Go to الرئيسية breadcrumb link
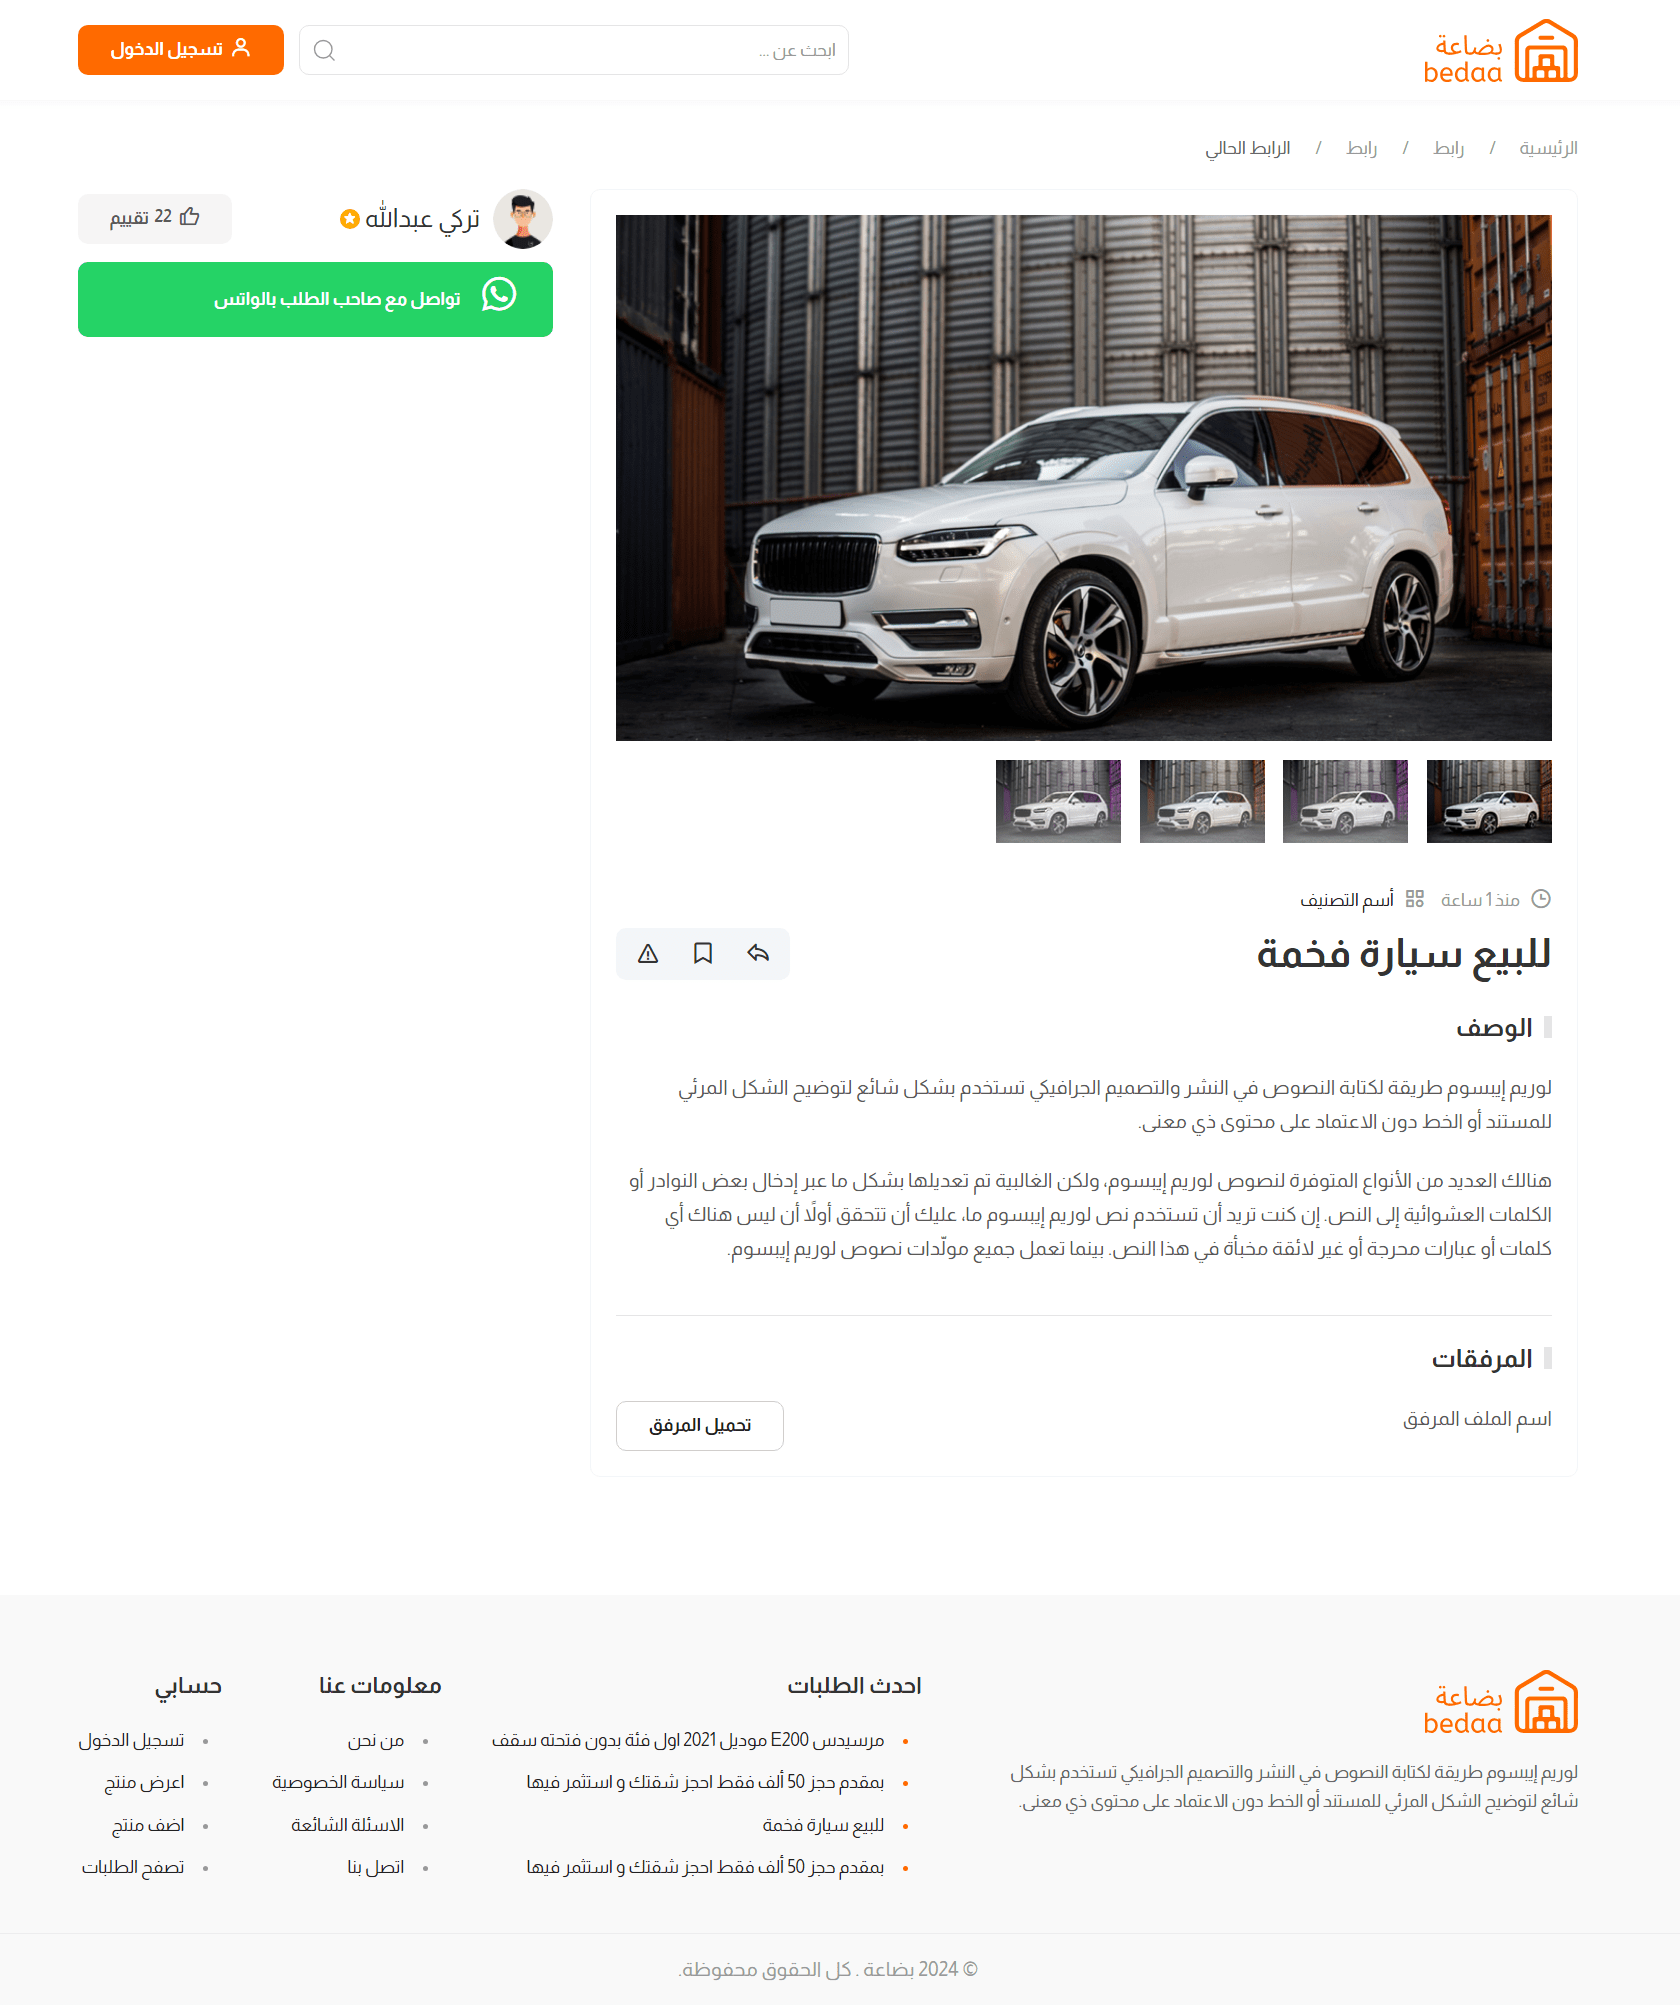Image resolution: width=1680 pixels, height=2005 pixels. click(1548, 148)
